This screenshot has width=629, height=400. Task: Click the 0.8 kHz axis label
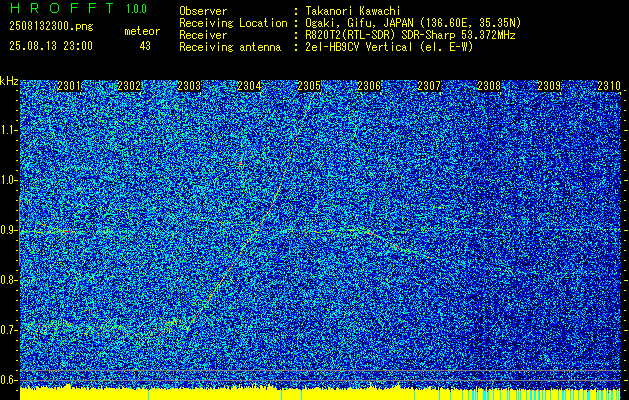[9, 280]
